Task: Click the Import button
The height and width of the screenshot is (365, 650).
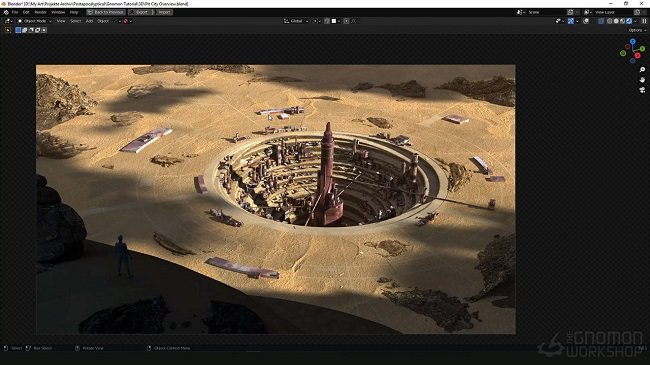Action: click(164, 12)
